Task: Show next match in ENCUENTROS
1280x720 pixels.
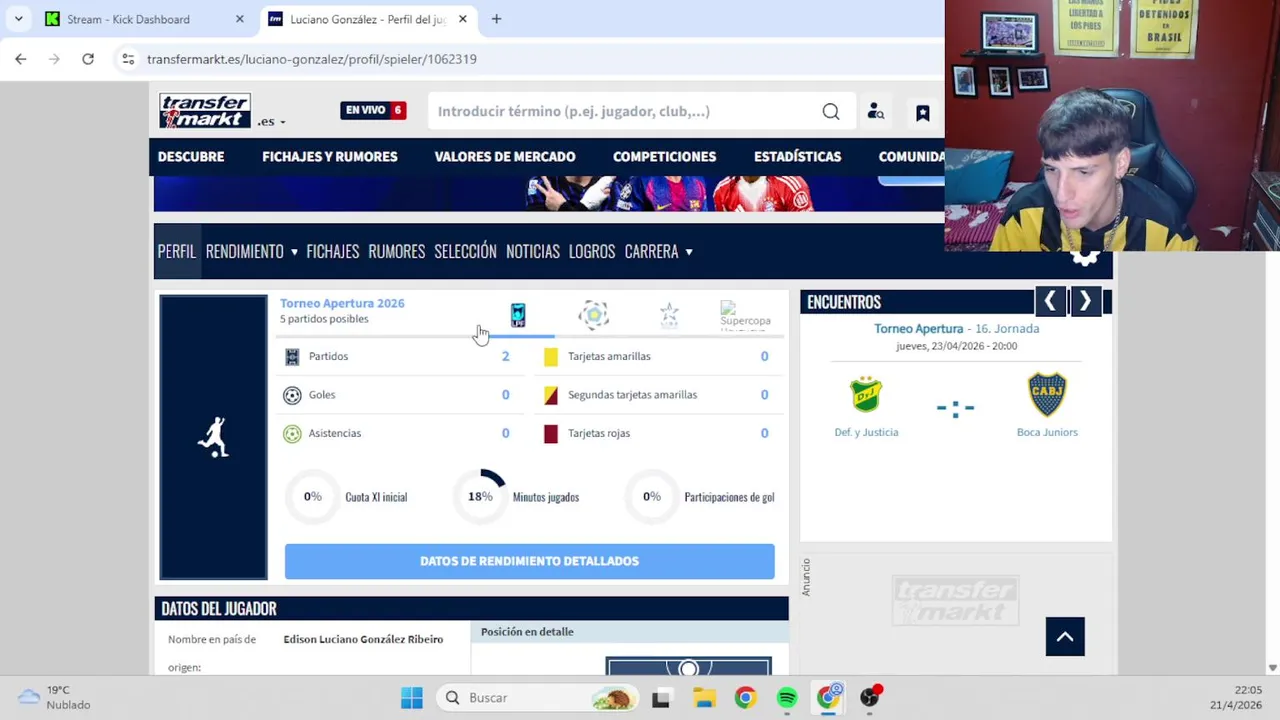Action: [1085, 301]
